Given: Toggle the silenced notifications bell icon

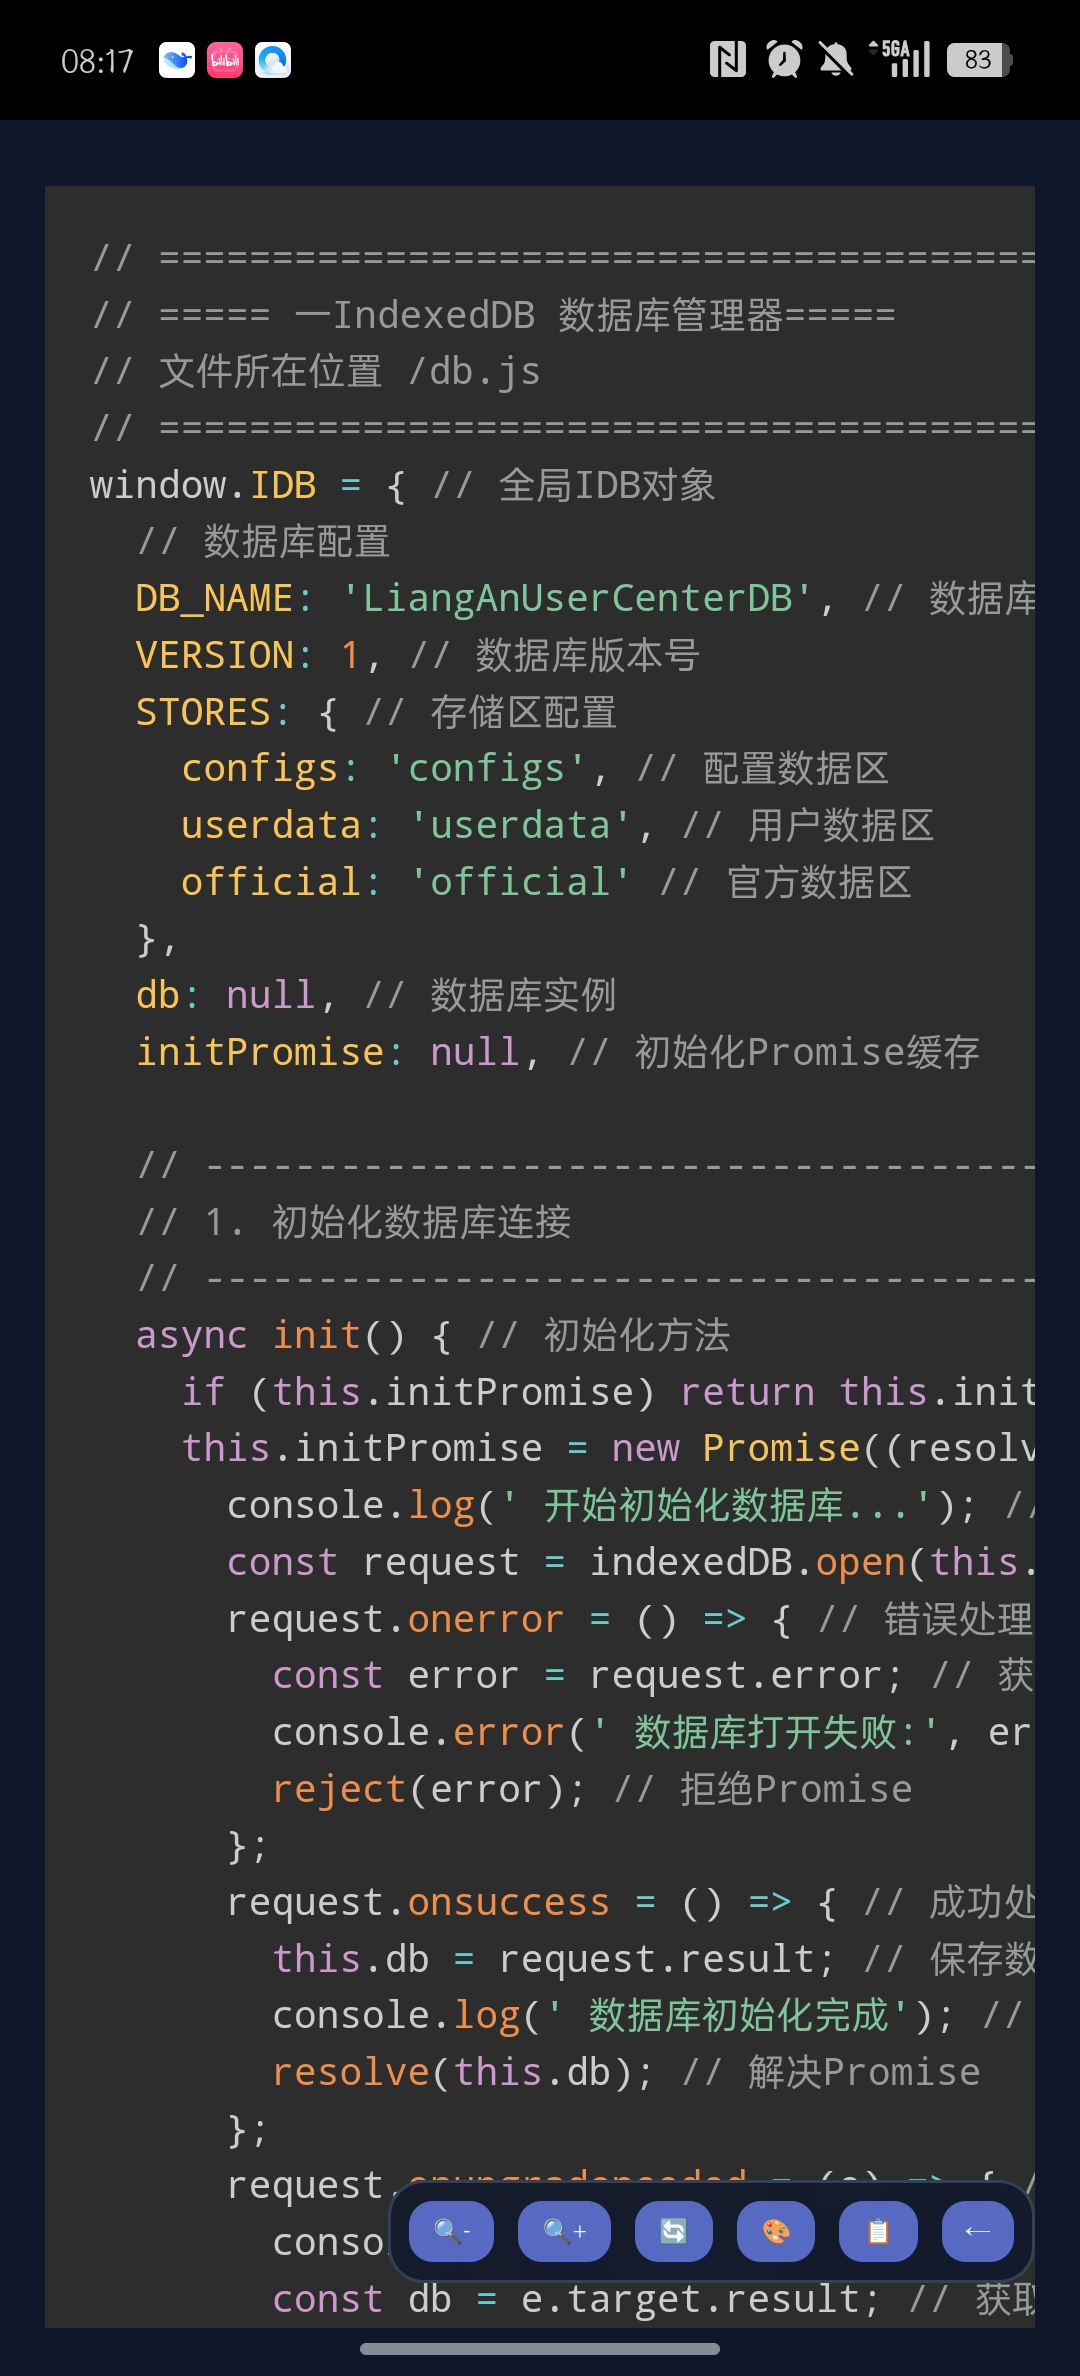Looking at the screenshot, I should point(838,60).
